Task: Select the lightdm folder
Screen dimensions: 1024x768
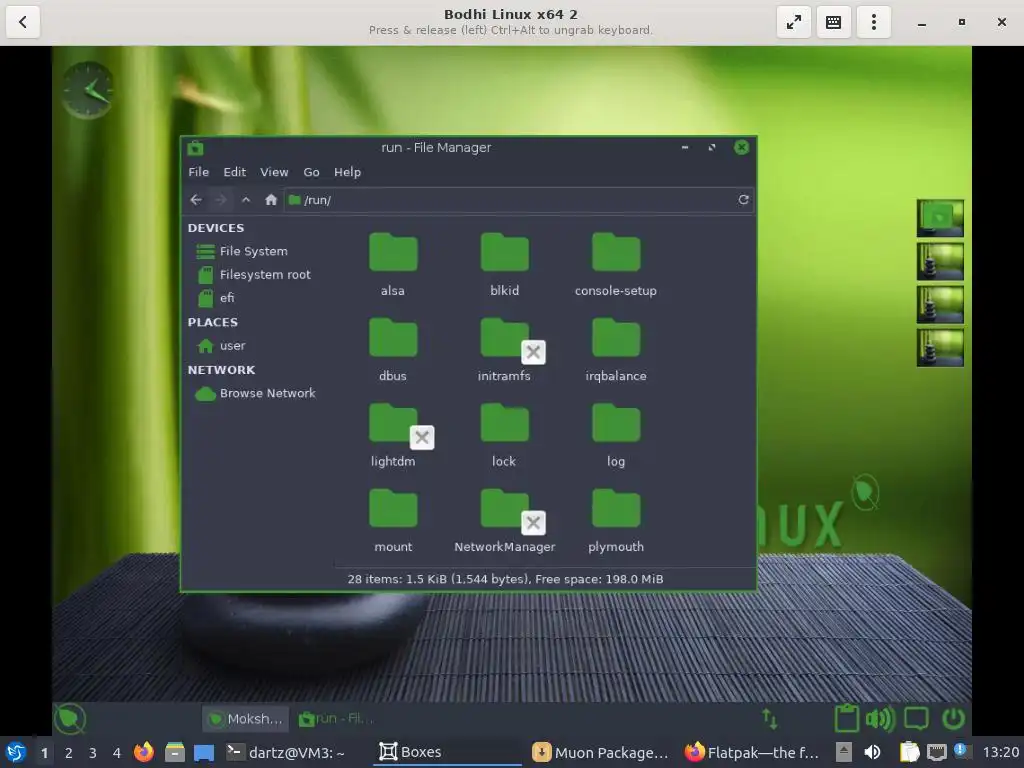Action: coord(393,436)
